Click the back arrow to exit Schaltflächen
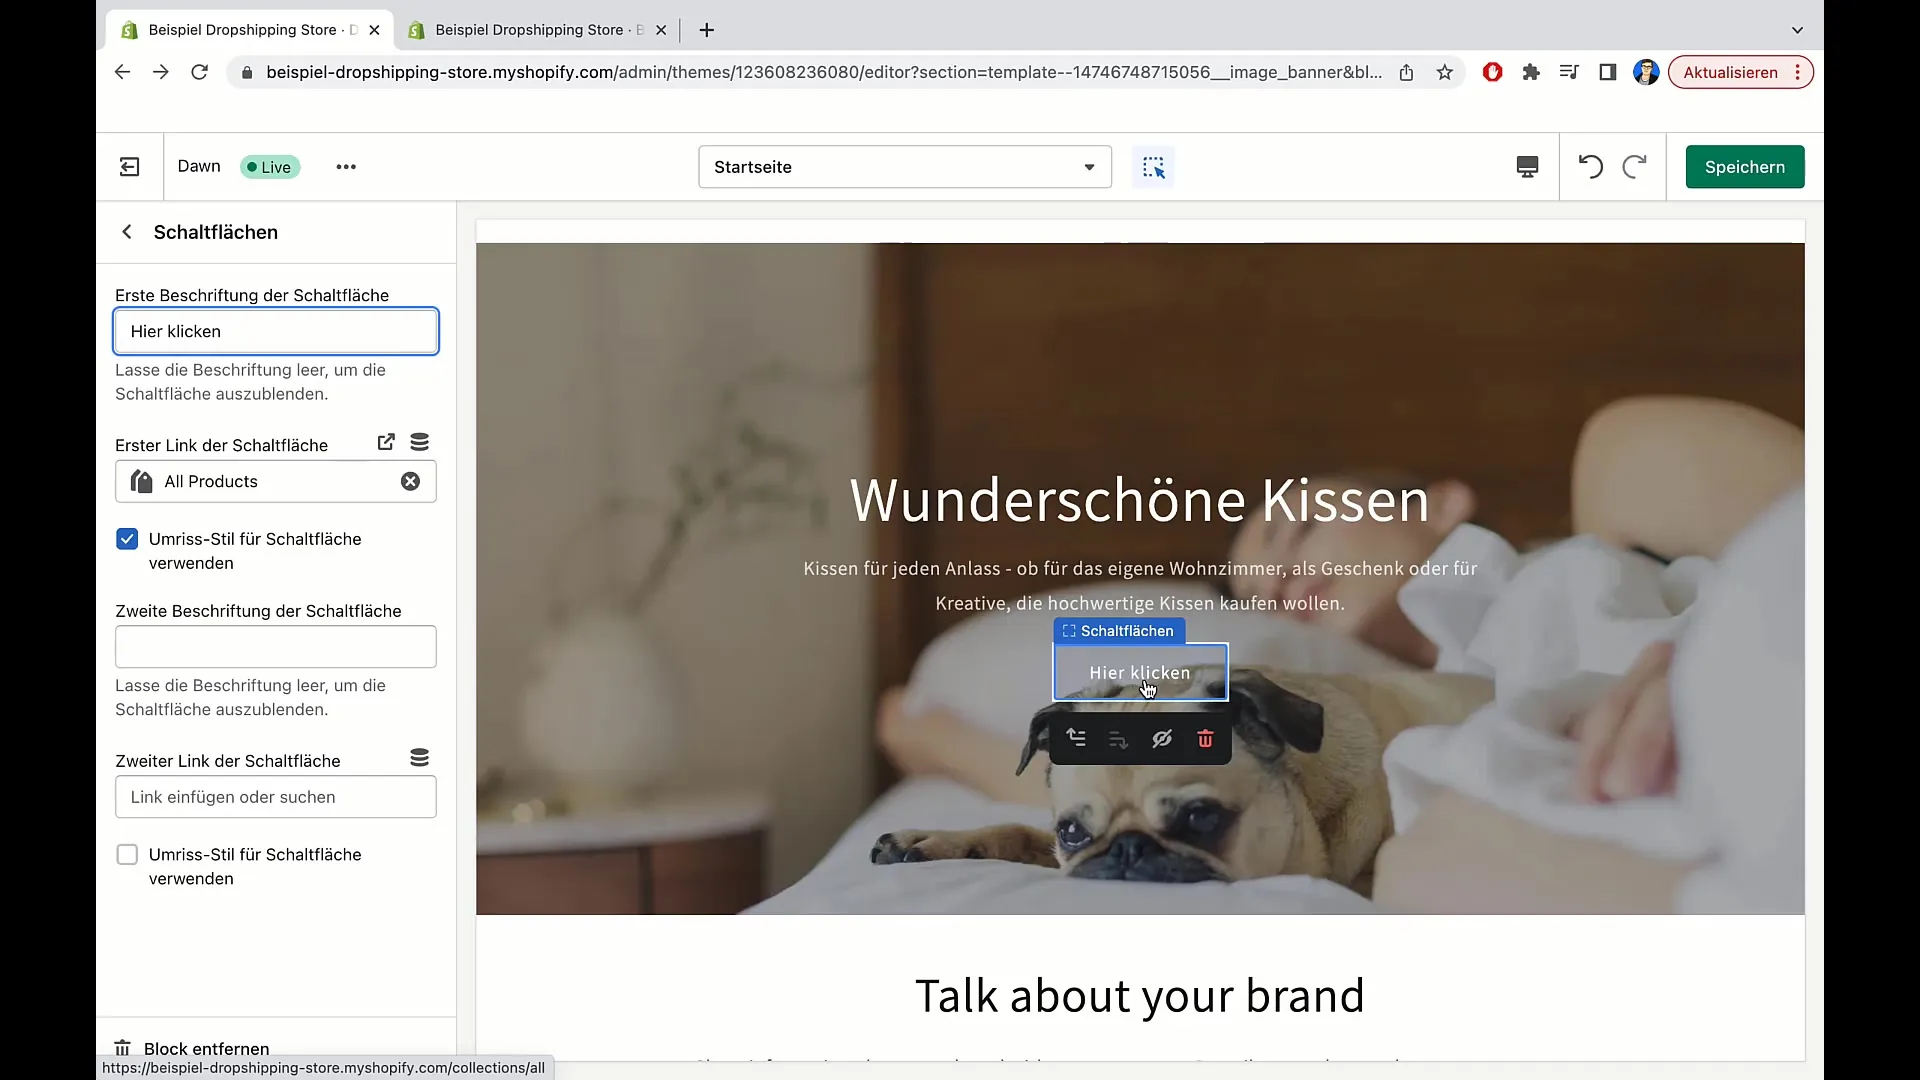The image size is (1920, 1080). [127, 232]
